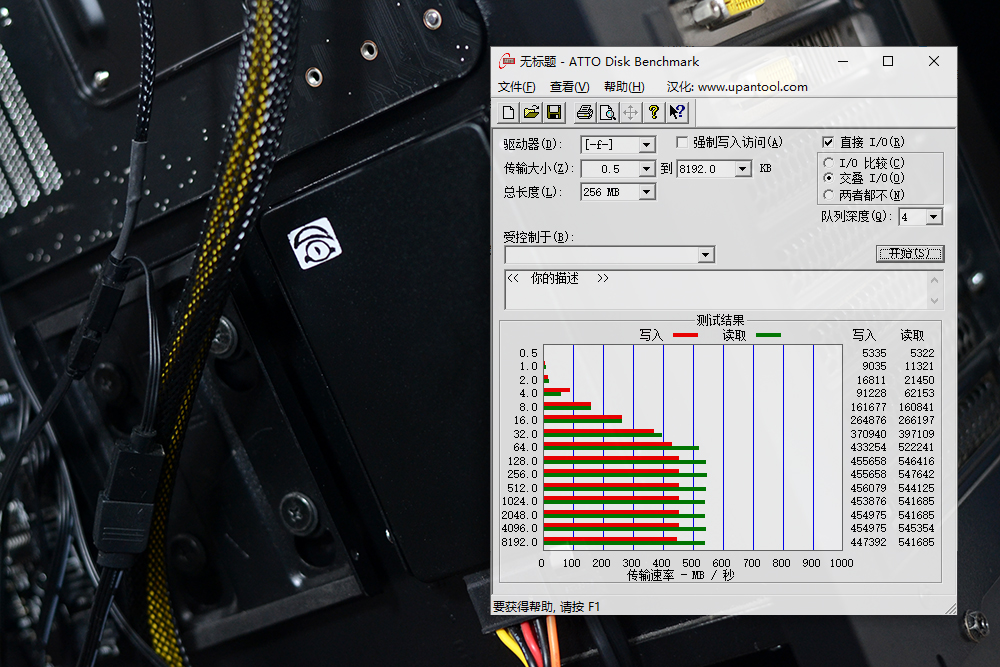The image size is (1000, 667).
Task: Open a saved benchmark file icon
Action: click(x=531, y=113)
